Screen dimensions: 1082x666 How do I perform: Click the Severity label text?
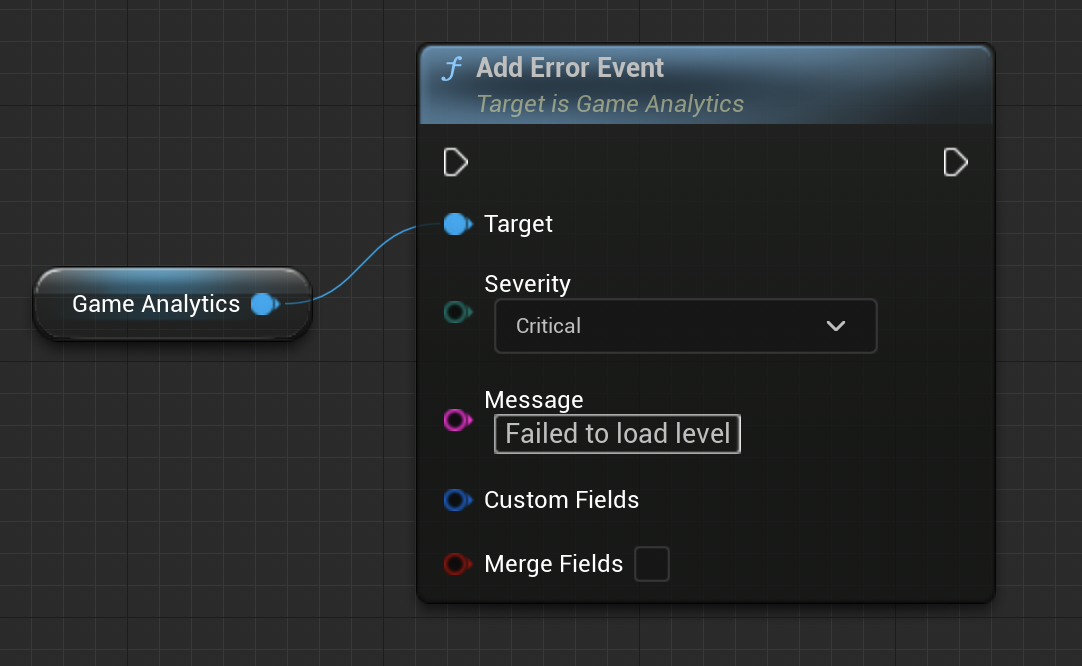527,284
